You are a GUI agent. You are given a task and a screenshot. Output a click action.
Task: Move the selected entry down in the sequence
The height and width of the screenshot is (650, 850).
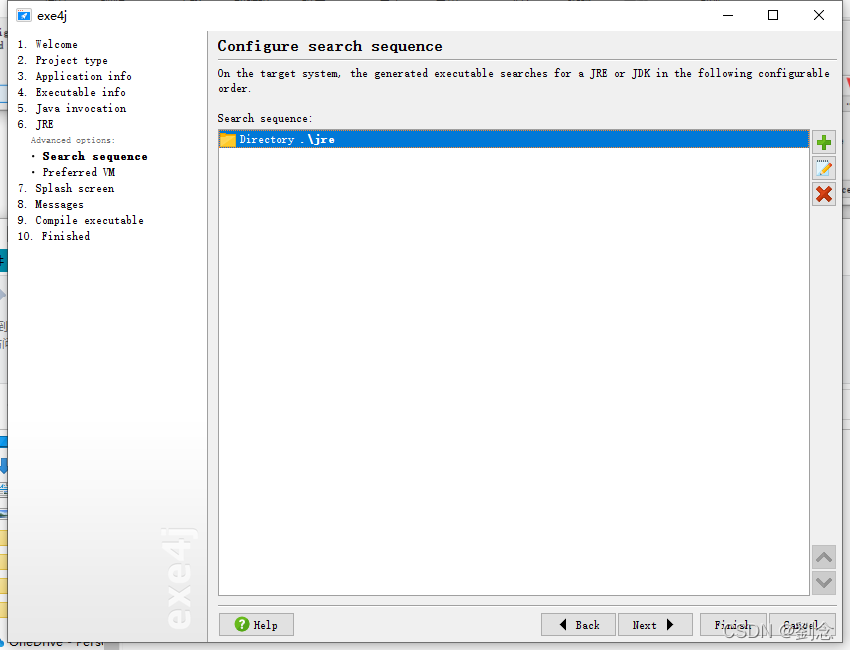coord(823,583)
